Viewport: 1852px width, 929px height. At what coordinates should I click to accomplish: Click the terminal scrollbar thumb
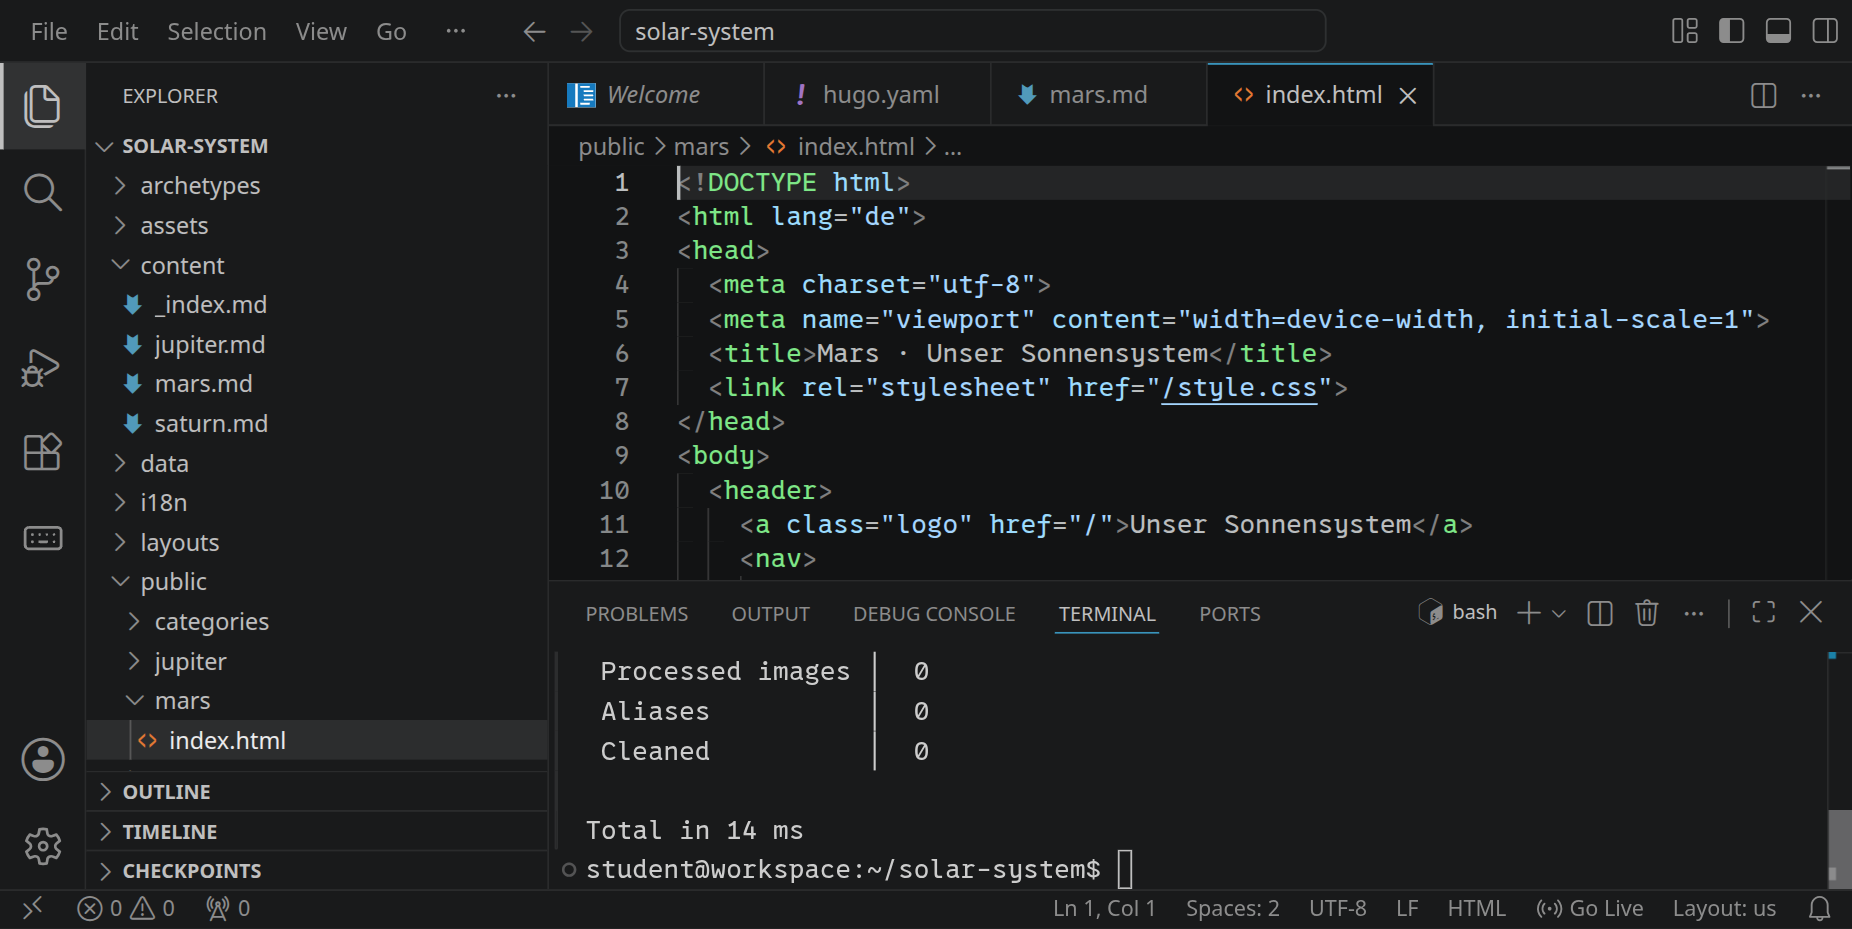(1838, 847)
